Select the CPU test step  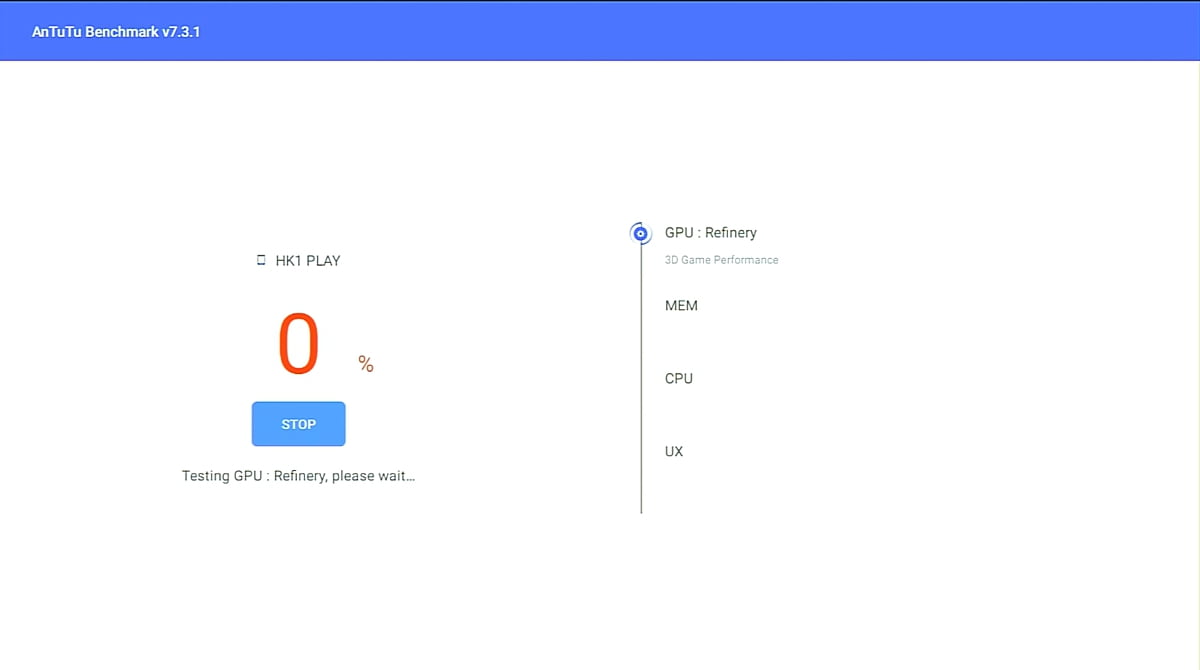(x=679, y=379)
